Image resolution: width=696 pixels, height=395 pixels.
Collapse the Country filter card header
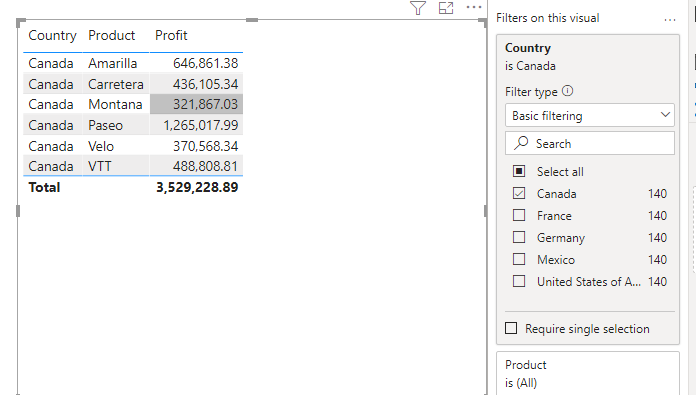pos(528,47)
